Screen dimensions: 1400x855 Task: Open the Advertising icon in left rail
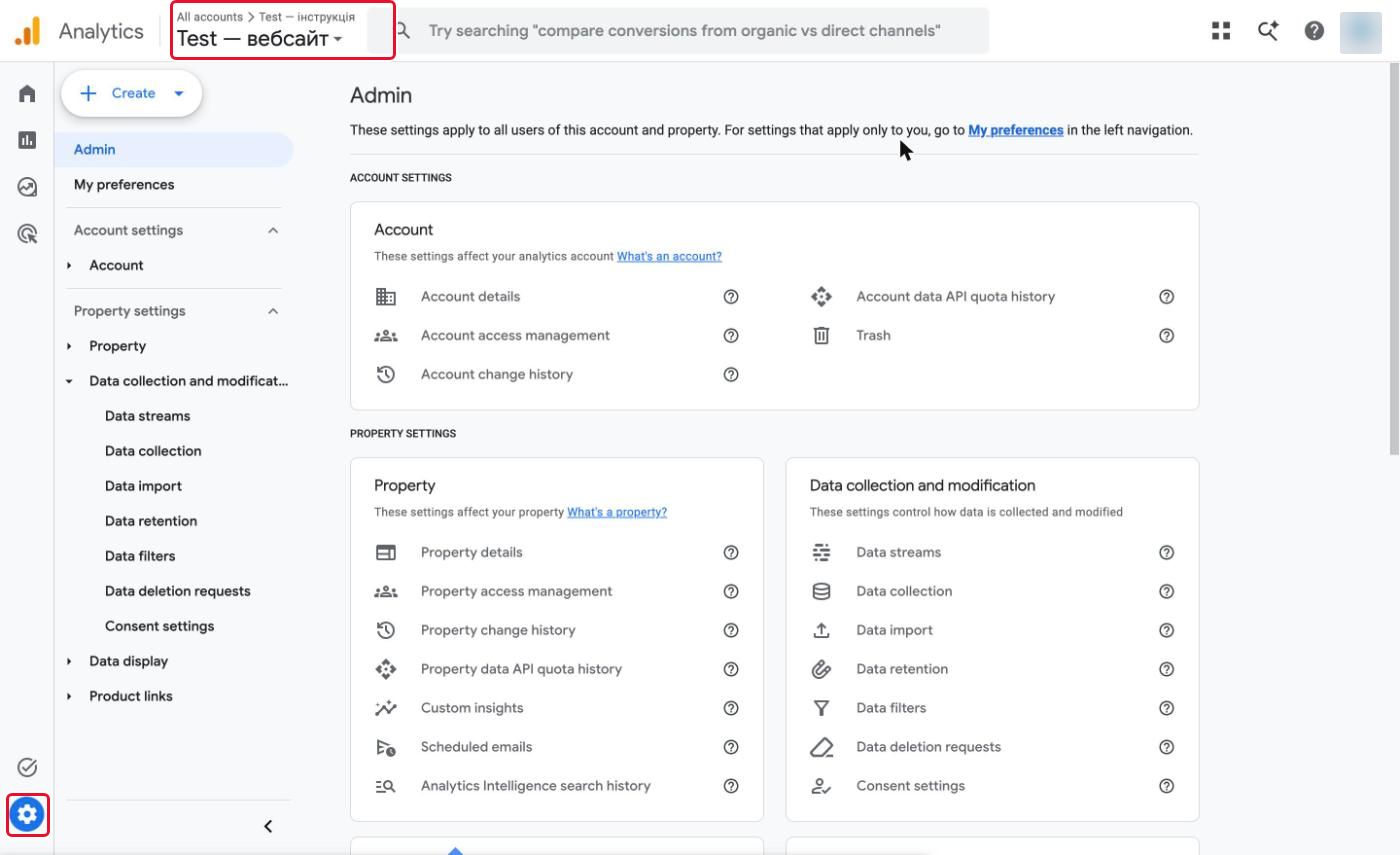27,234
